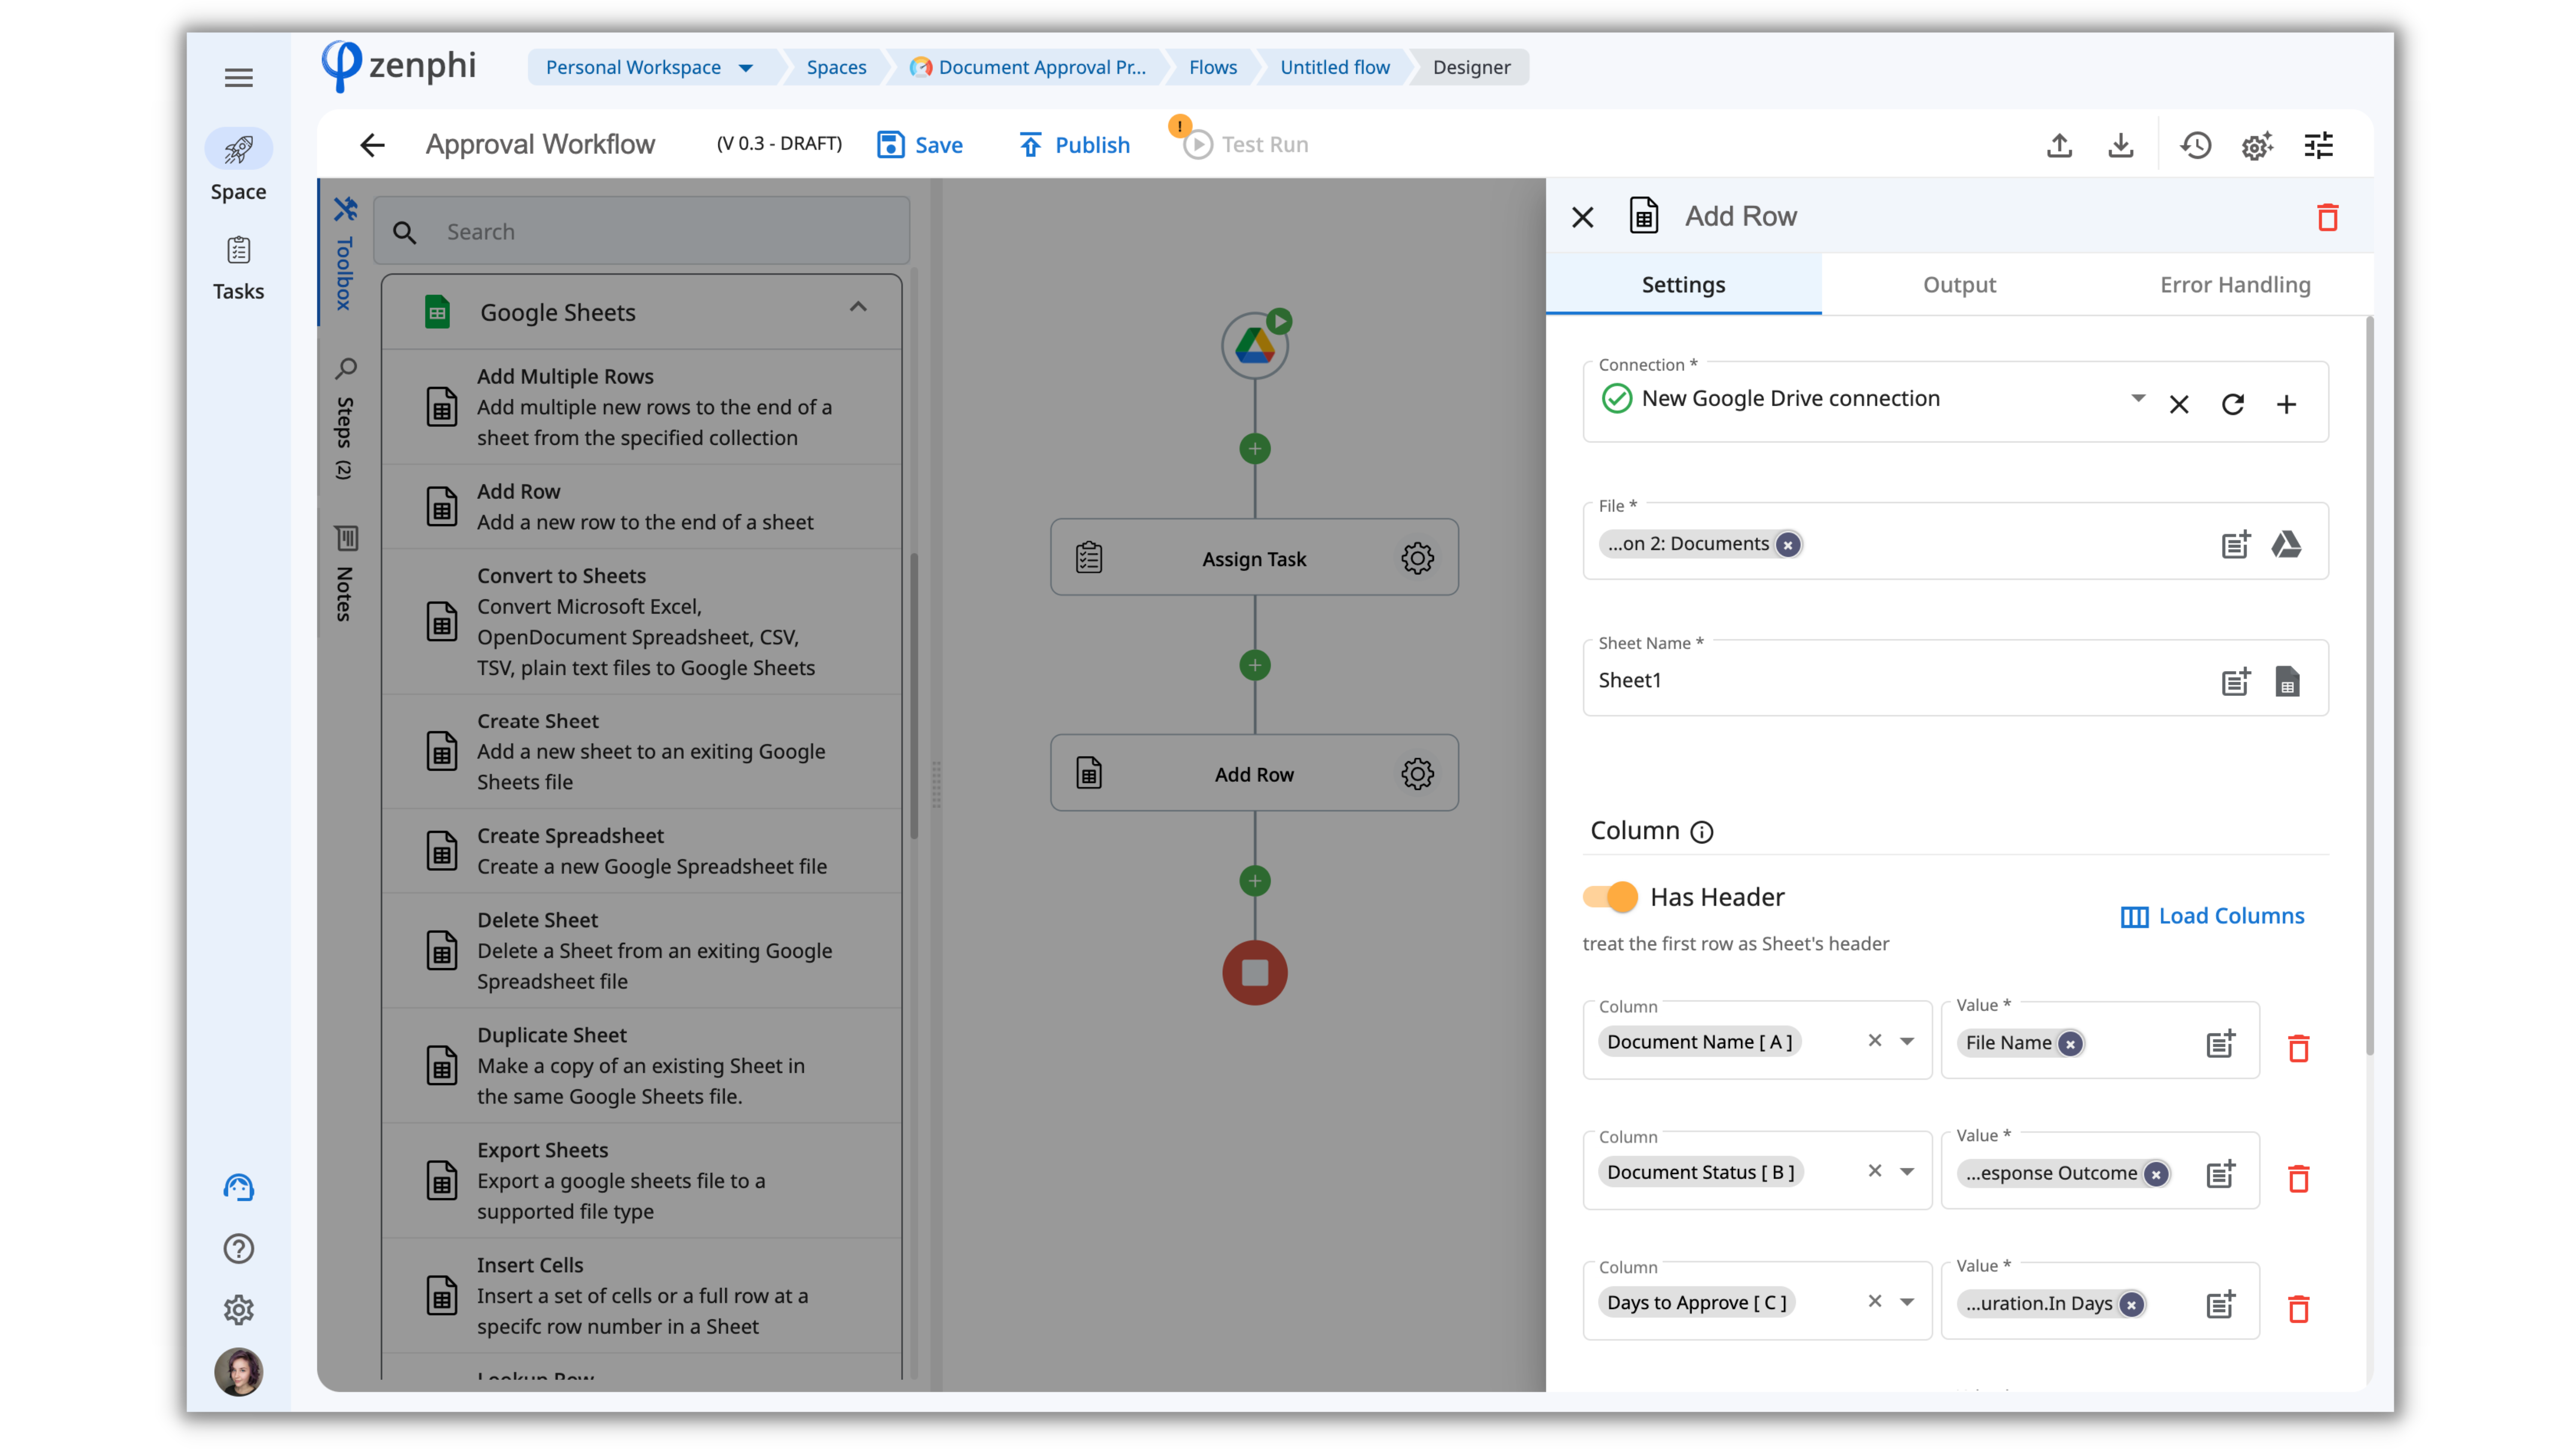Click the upload icon in top toolbar

tap(2059, 145)
